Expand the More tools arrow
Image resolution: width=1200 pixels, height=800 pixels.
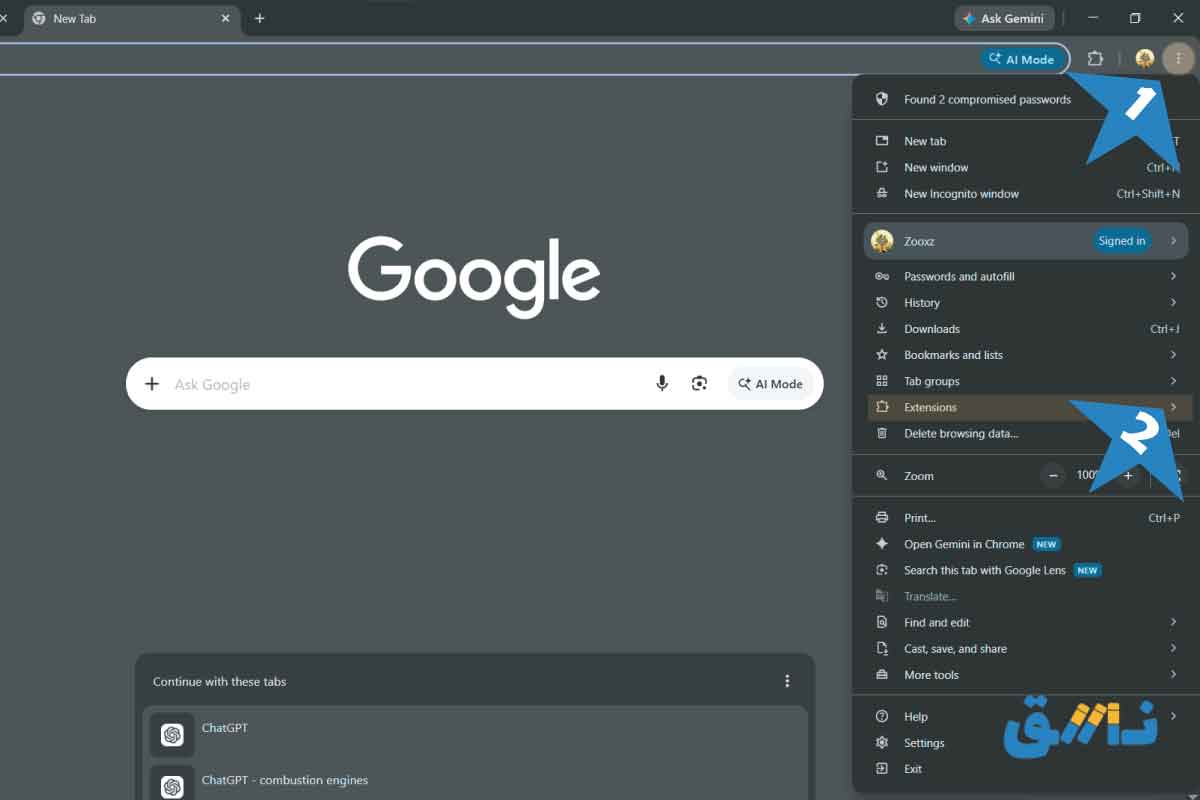(1173, 675)
